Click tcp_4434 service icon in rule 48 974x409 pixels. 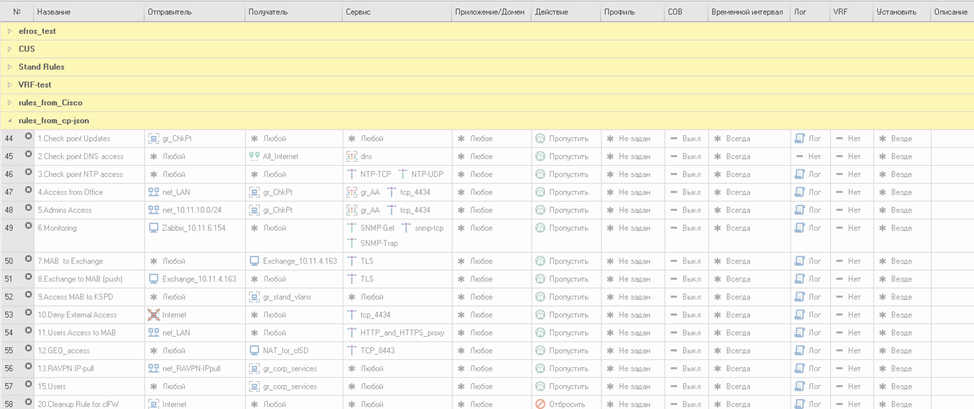pyautogui.click(x=391, y=210)
